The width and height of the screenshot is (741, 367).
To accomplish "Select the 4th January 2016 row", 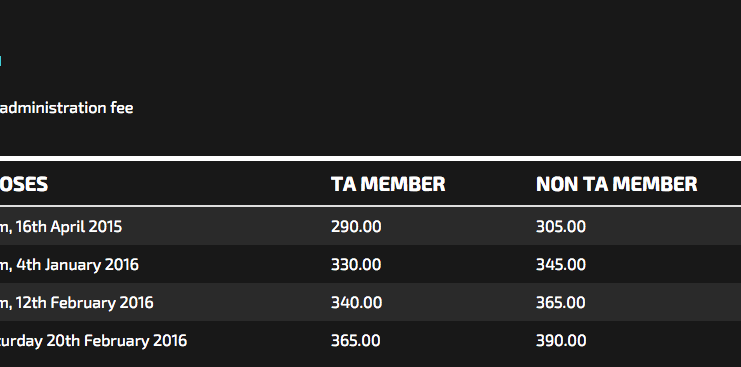I will [x=370, y=264].
